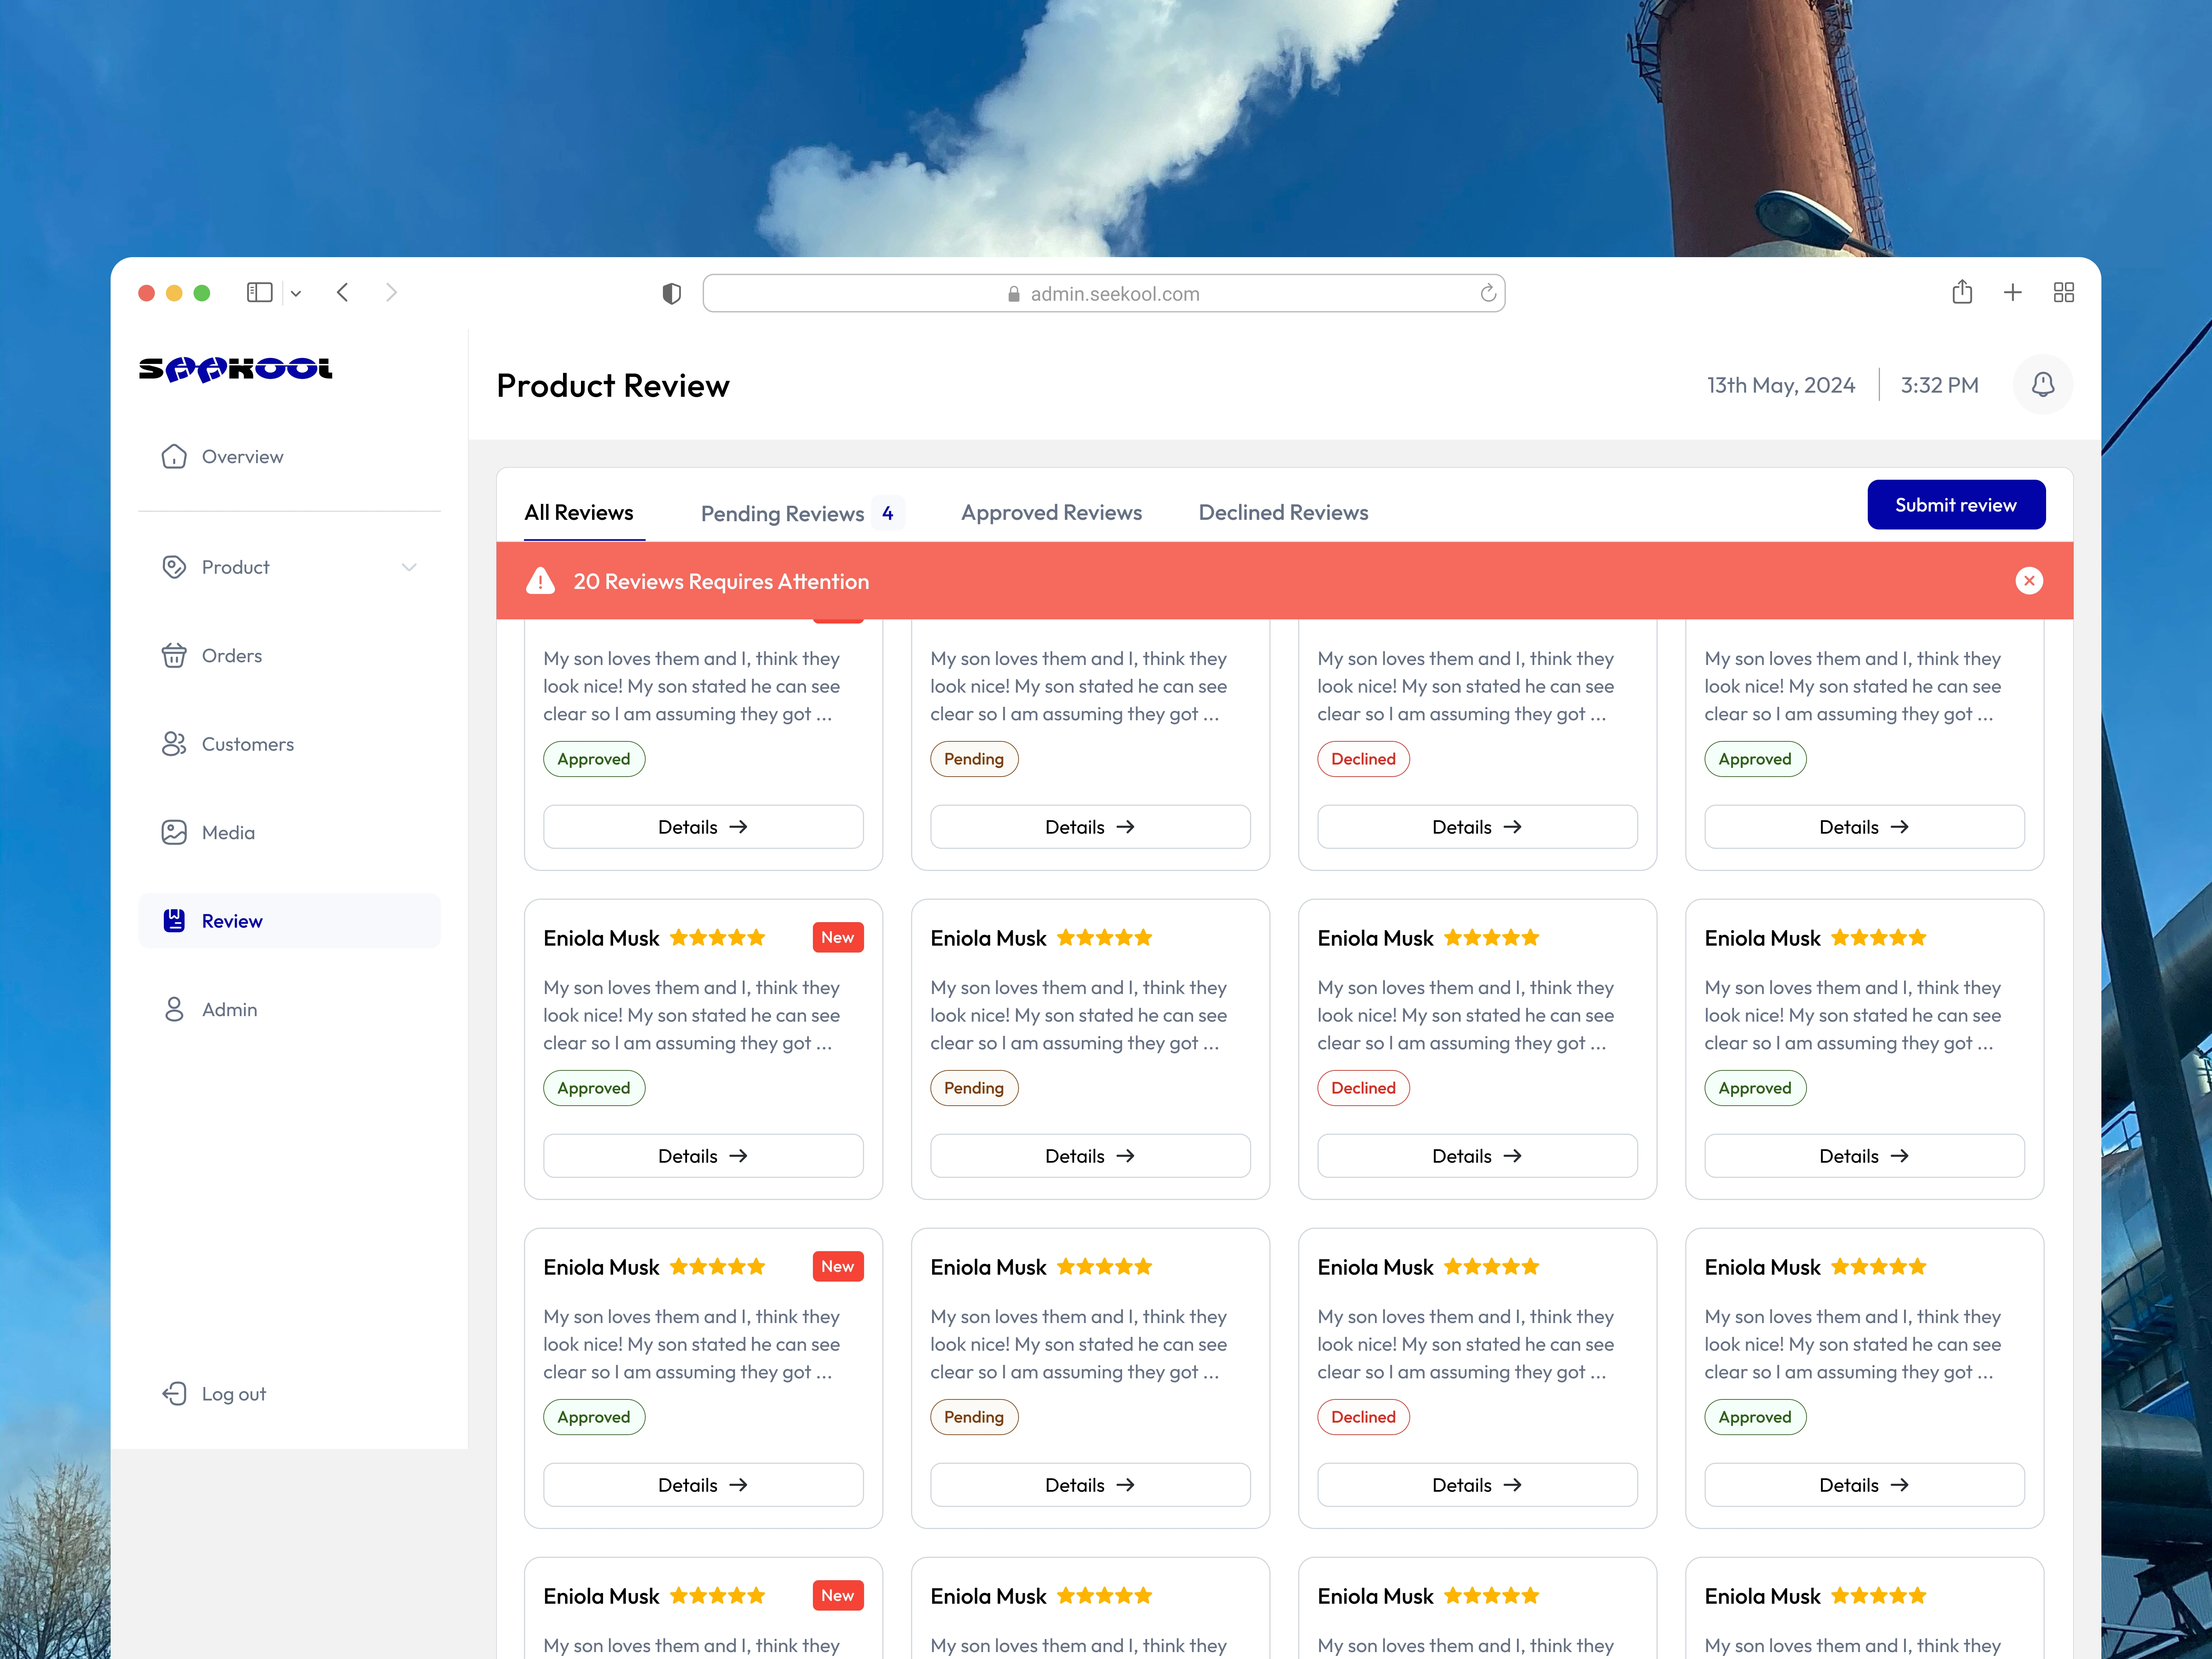Viewport: 2212px width, 1659px height.
Task: Click the Media image icon
Action: pos(174,832)
